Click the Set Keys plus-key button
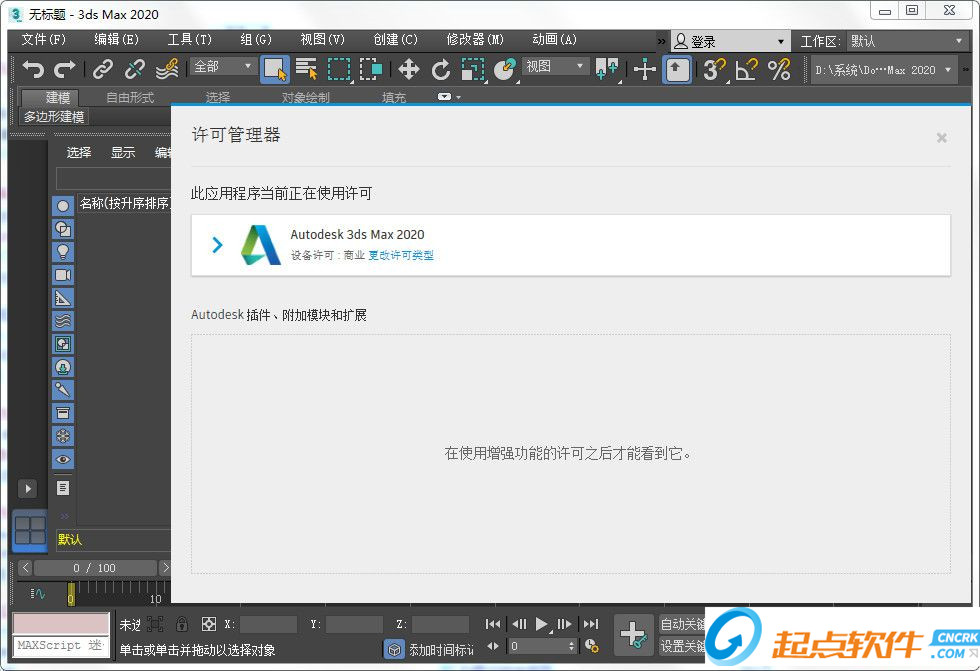This screenshot has width=980, height=671. [x=633, y=634]
